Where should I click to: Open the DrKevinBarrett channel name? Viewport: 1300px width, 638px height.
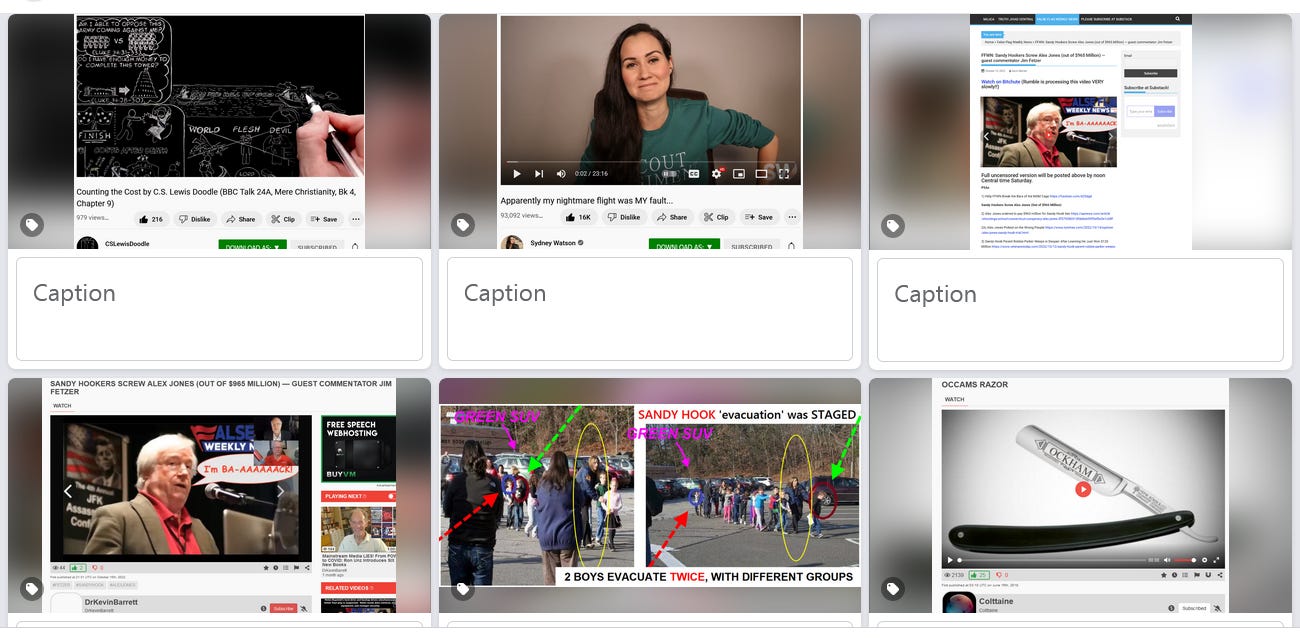tap(112, 602)
